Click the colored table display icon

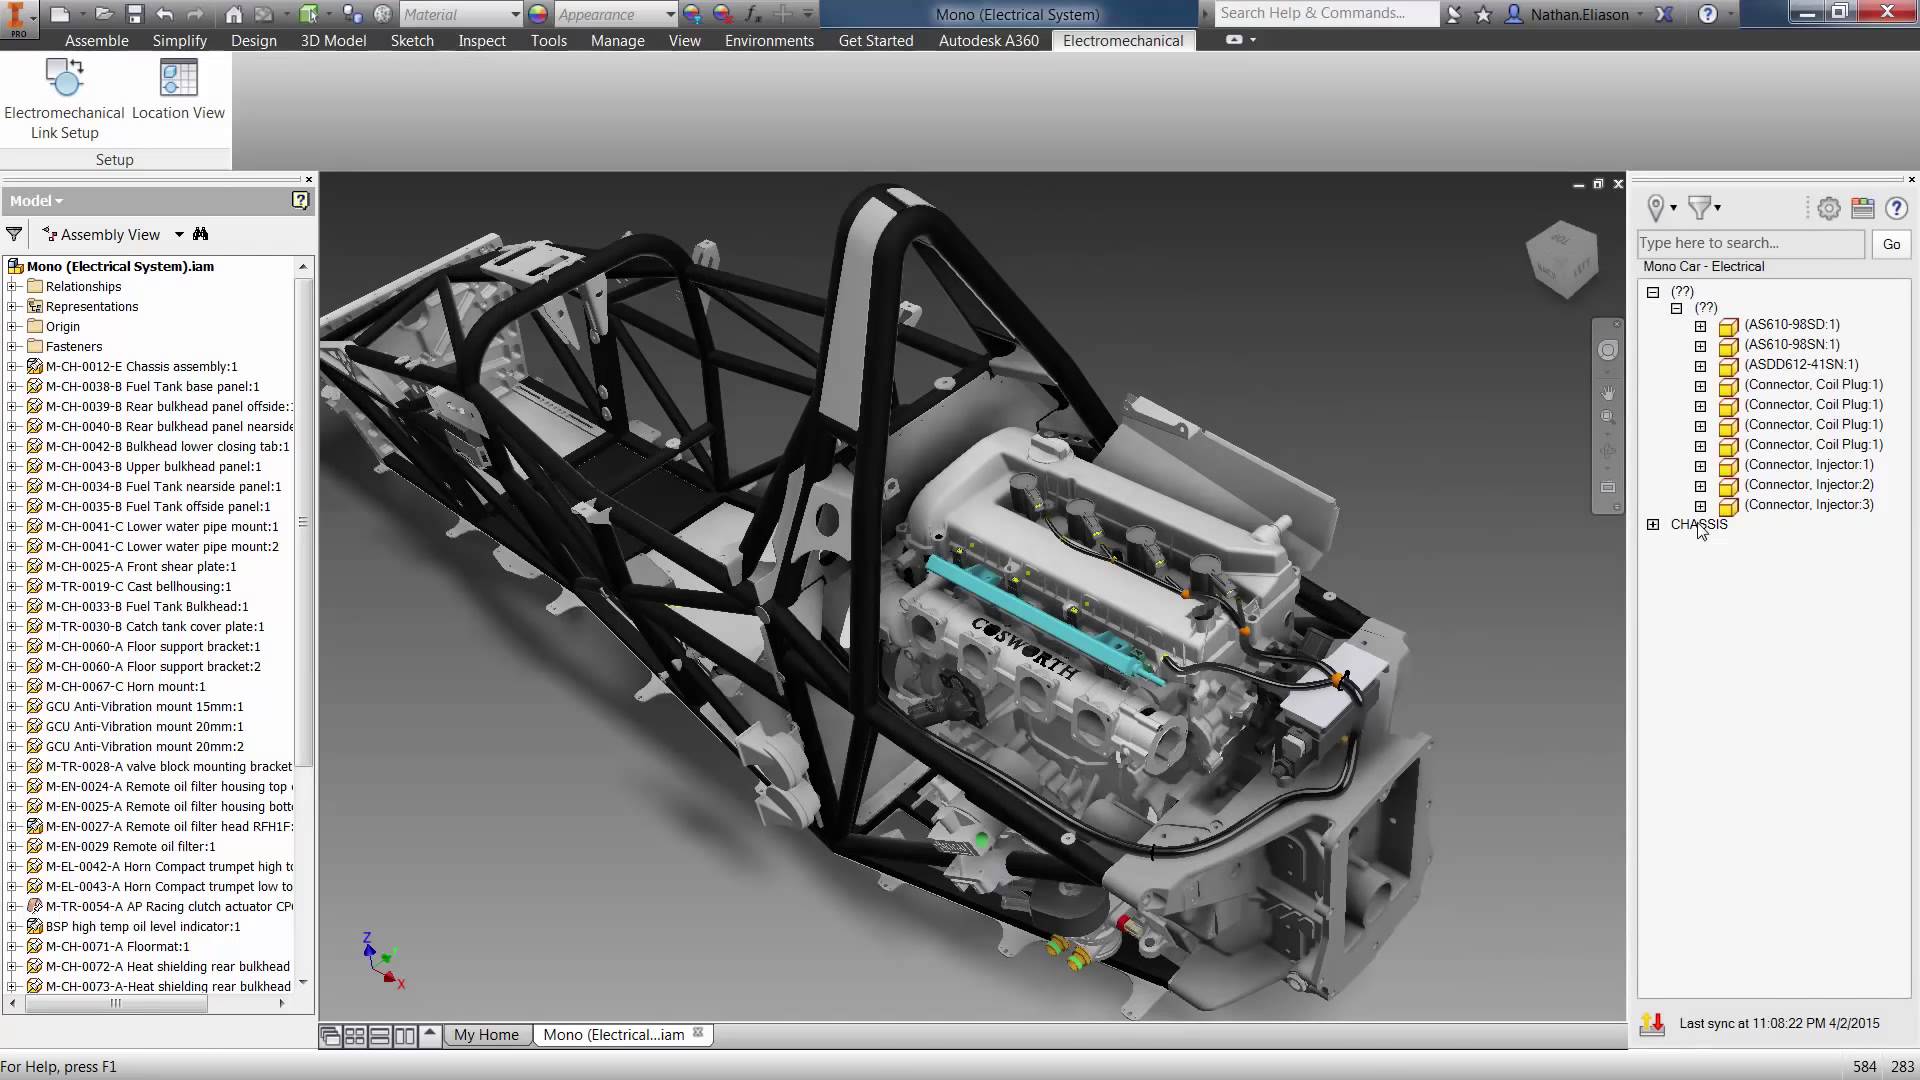tap(1862, 208)
